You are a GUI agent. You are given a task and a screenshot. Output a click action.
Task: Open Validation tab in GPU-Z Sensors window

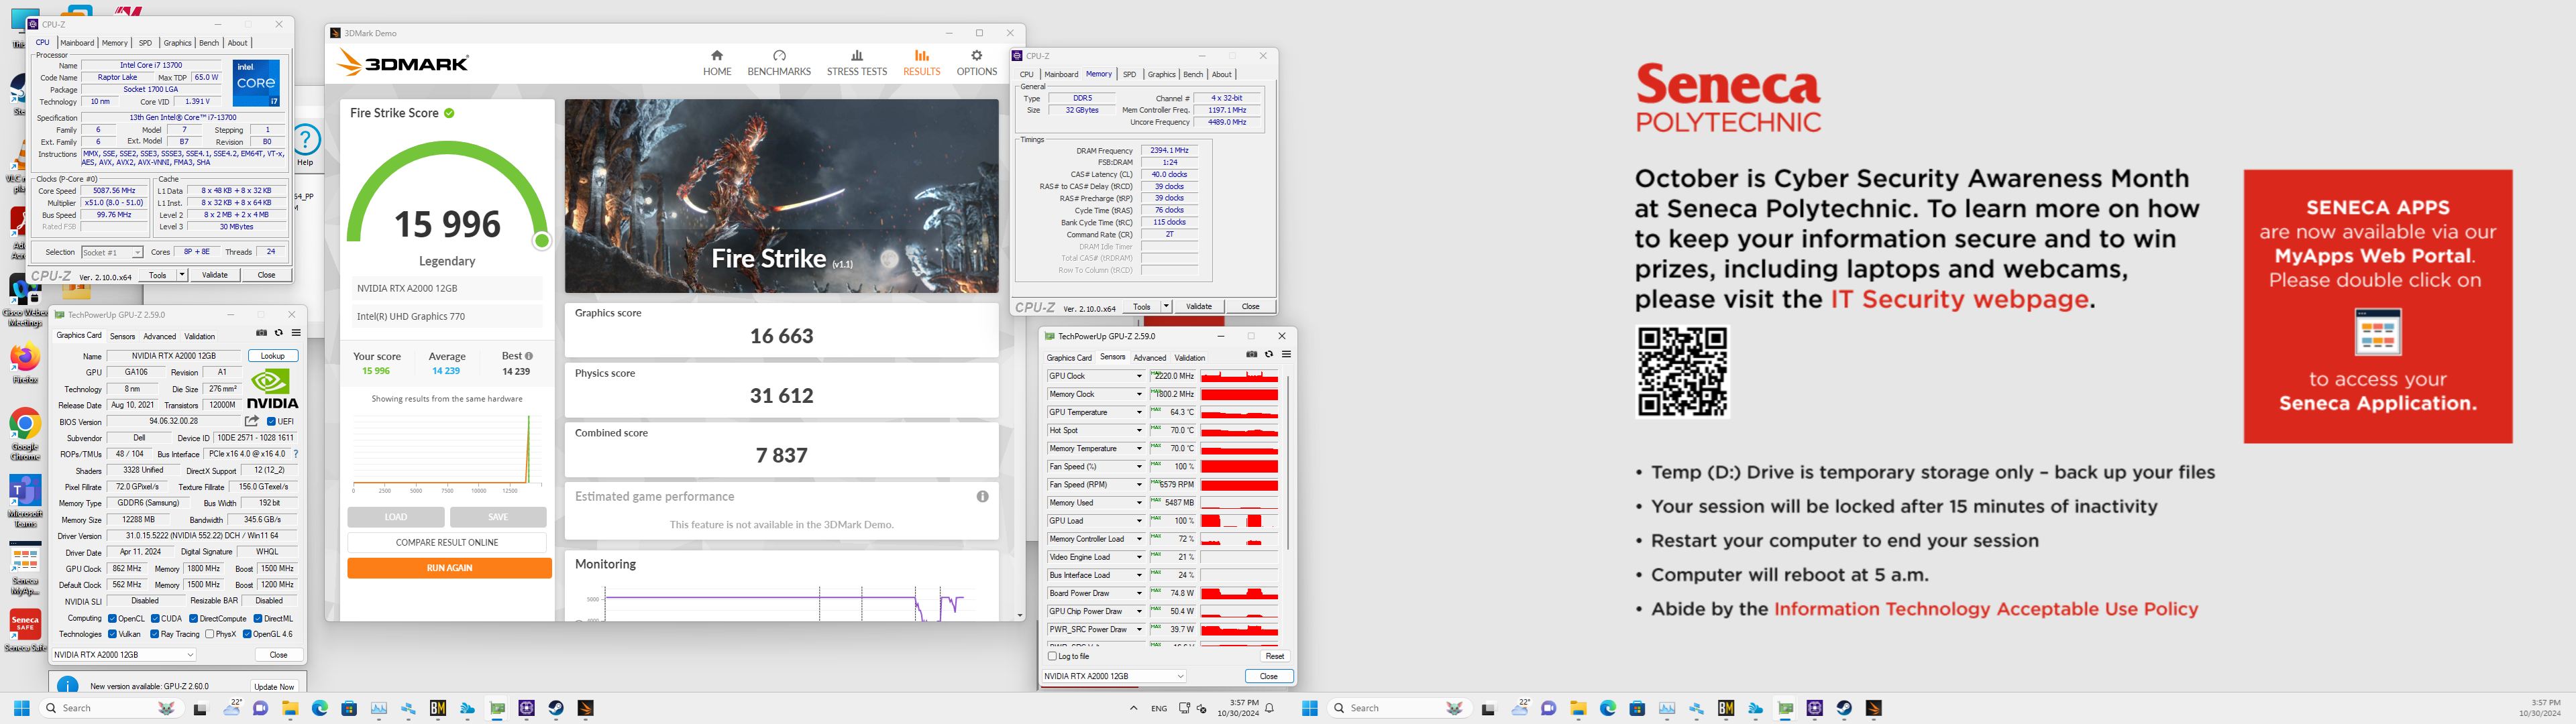pyautogui.click(x=1189, y=358)
